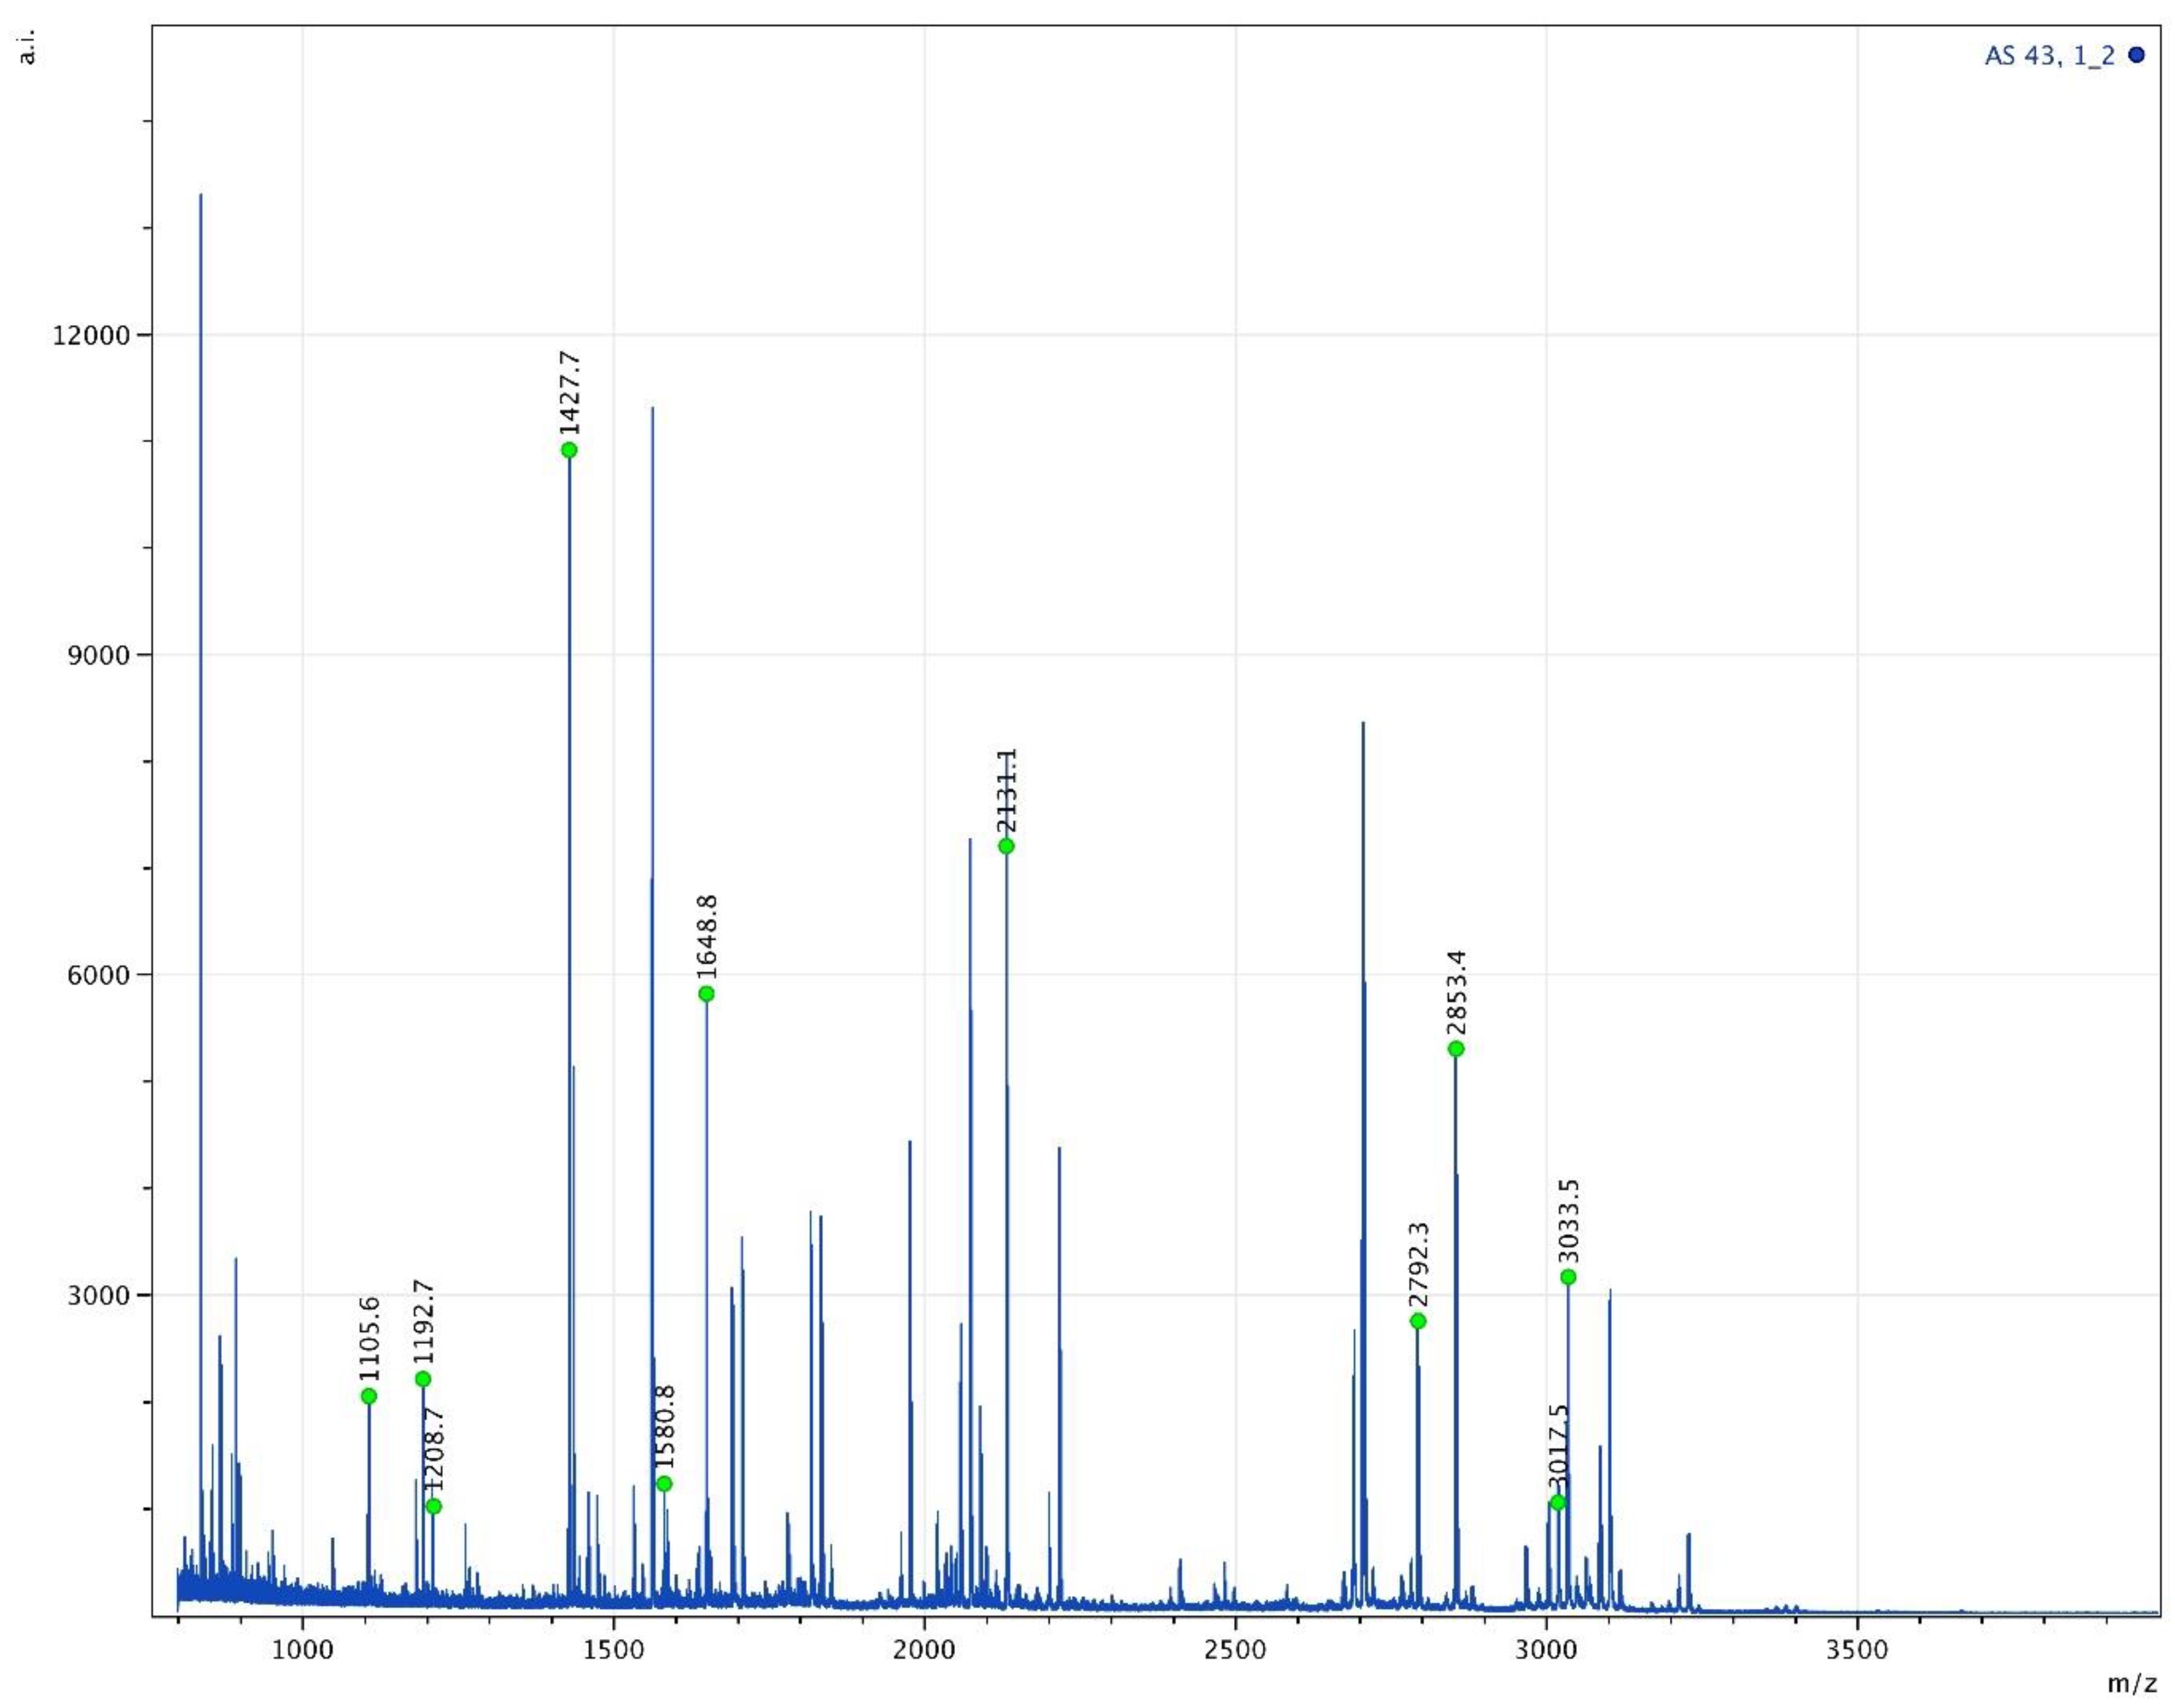The width and height of the screenshot is (2175, 1708).
Task: Click the green dot at peak 3033.5
Action: coord(1568,1277)
